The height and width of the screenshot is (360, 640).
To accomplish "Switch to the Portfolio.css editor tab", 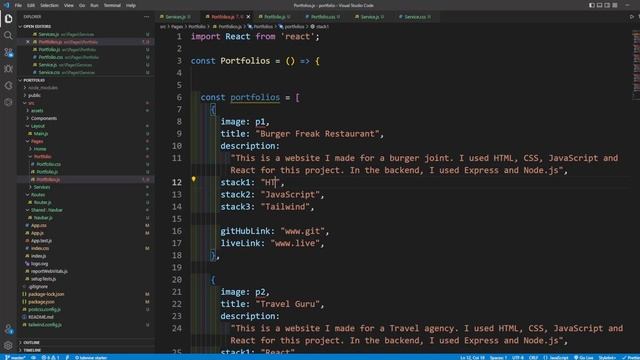I will [322, 17].
